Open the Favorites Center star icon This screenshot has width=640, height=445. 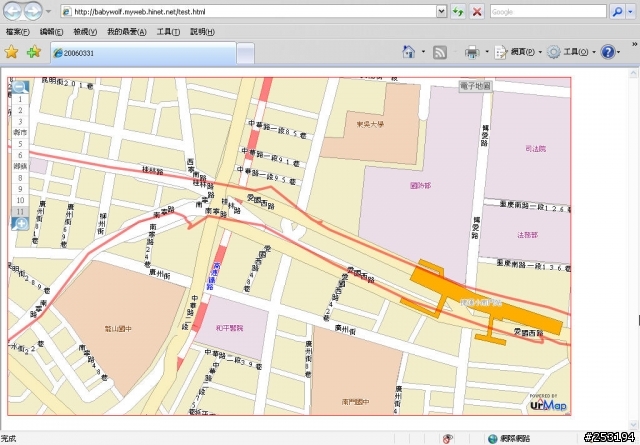point(11,52)
